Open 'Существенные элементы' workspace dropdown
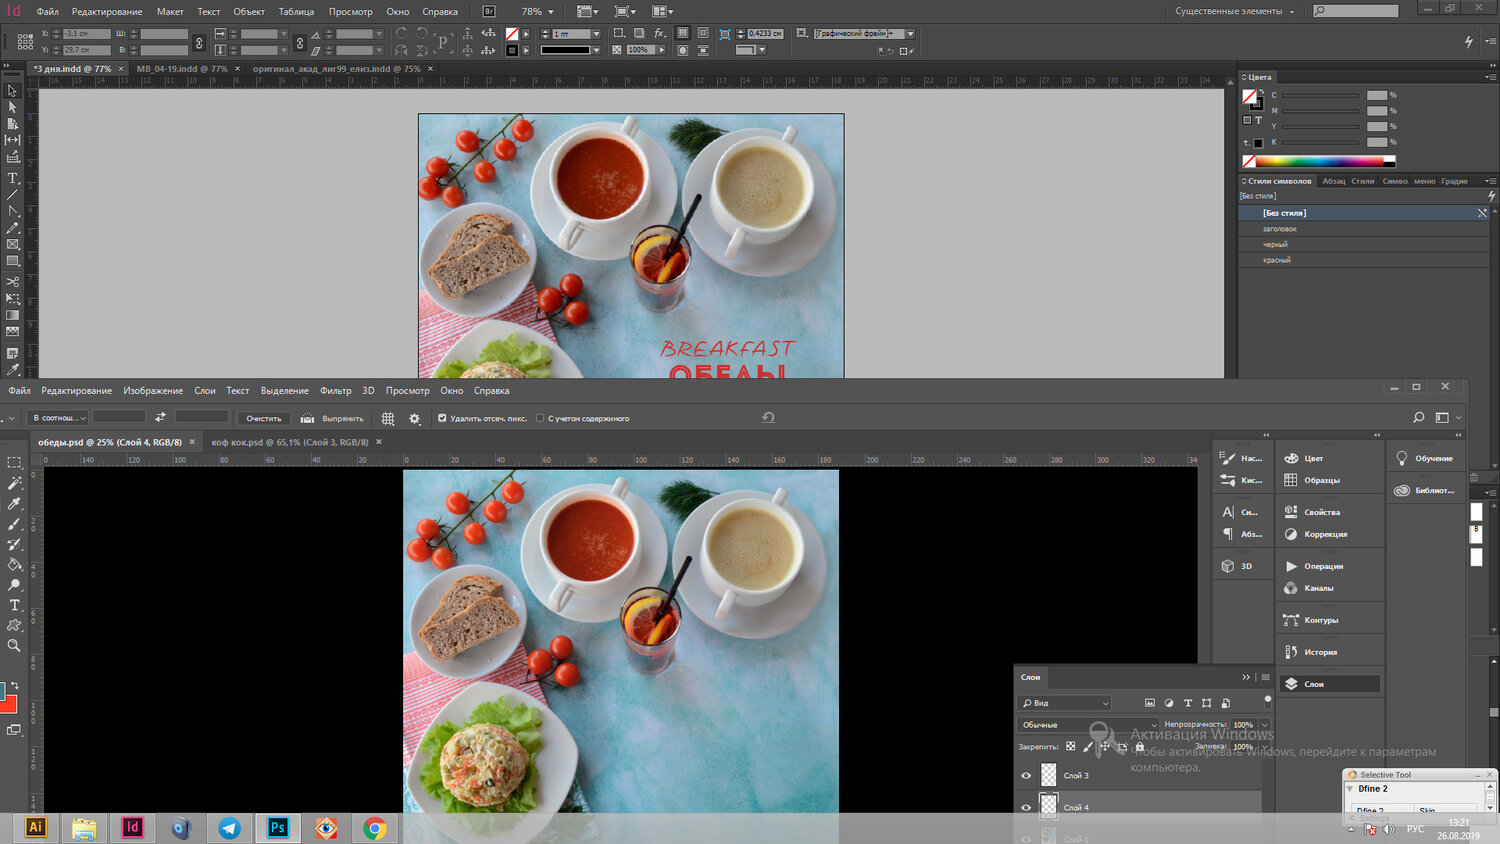Viewport: 1500px width, 844px height. pyautogui.click(x=1235, y=11)
